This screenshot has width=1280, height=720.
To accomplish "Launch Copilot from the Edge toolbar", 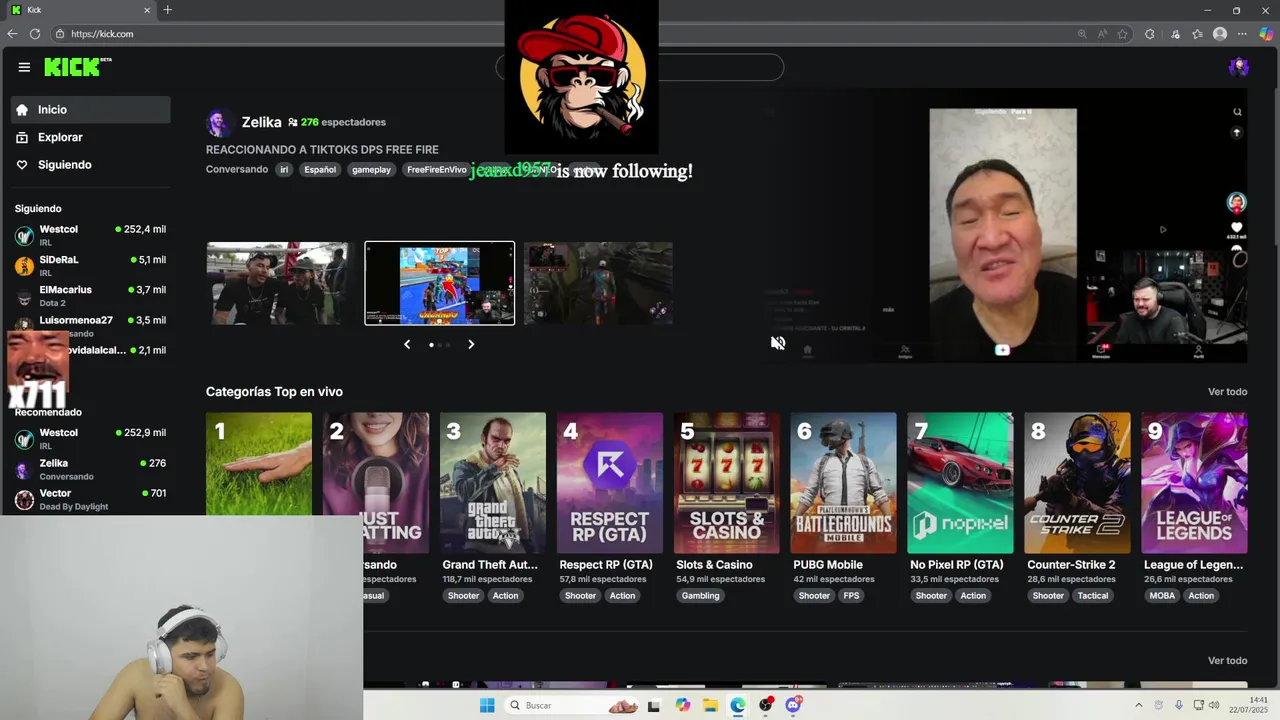I will 1266,34.
